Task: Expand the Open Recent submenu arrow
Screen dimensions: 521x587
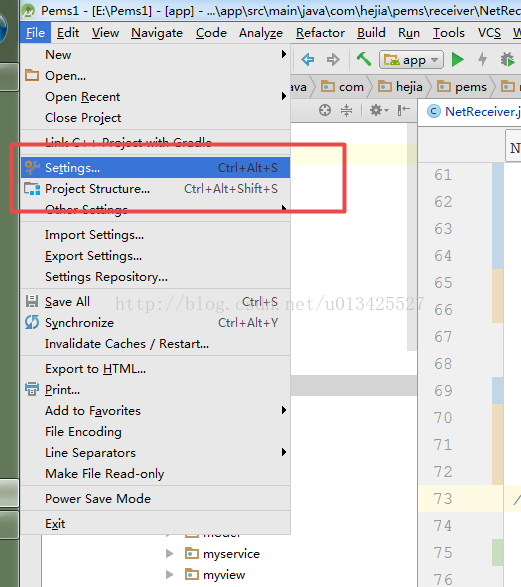Action: pyautogui.click(x=284, y=97)
